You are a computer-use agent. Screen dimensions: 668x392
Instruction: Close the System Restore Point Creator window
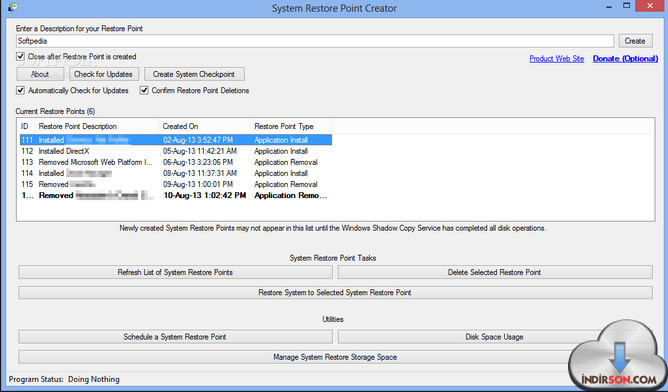point(651,6)
